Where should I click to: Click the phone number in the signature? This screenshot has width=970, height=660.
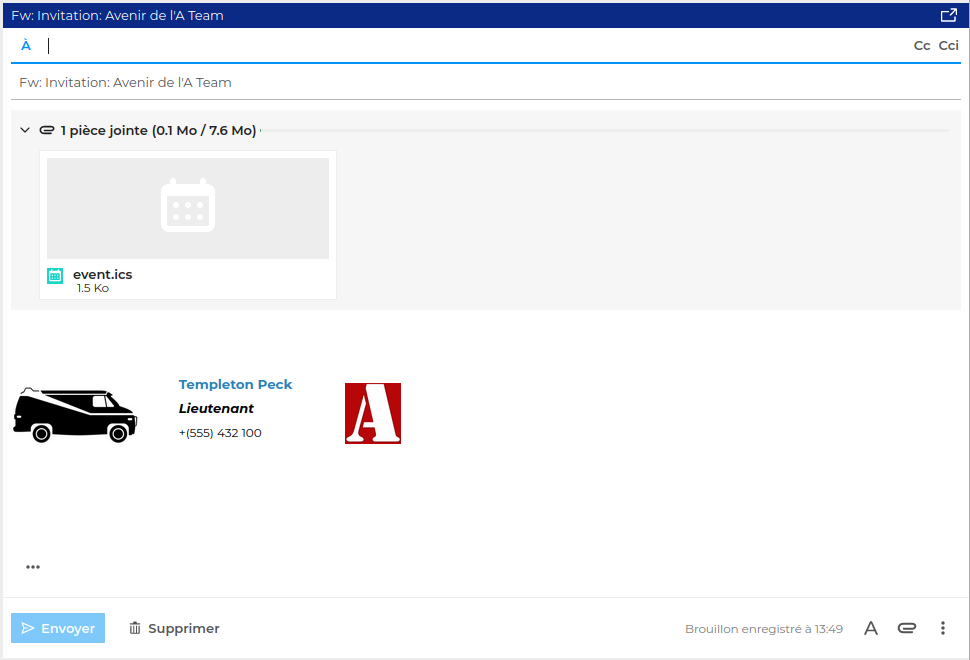click(220, 433)
